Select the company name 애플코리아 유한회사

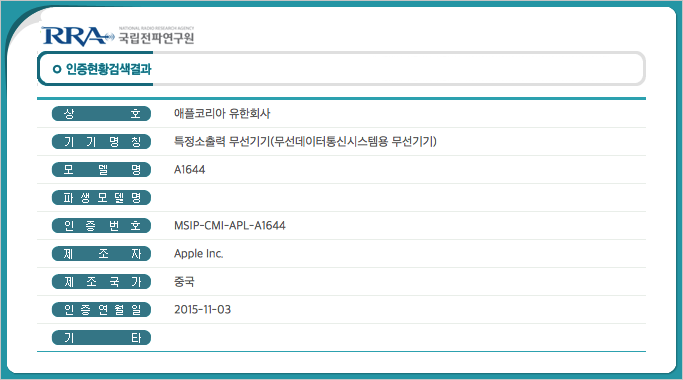coord(222,114)
